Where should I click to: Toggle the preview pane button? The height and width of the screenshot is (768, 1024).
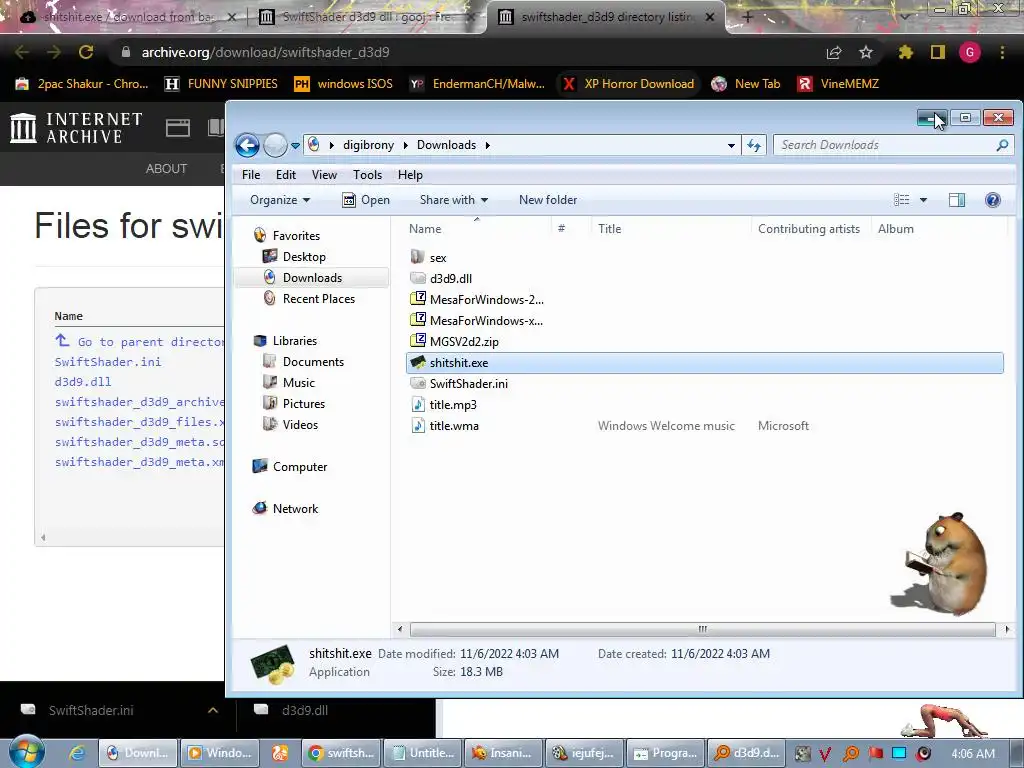(x=957, y=200)
